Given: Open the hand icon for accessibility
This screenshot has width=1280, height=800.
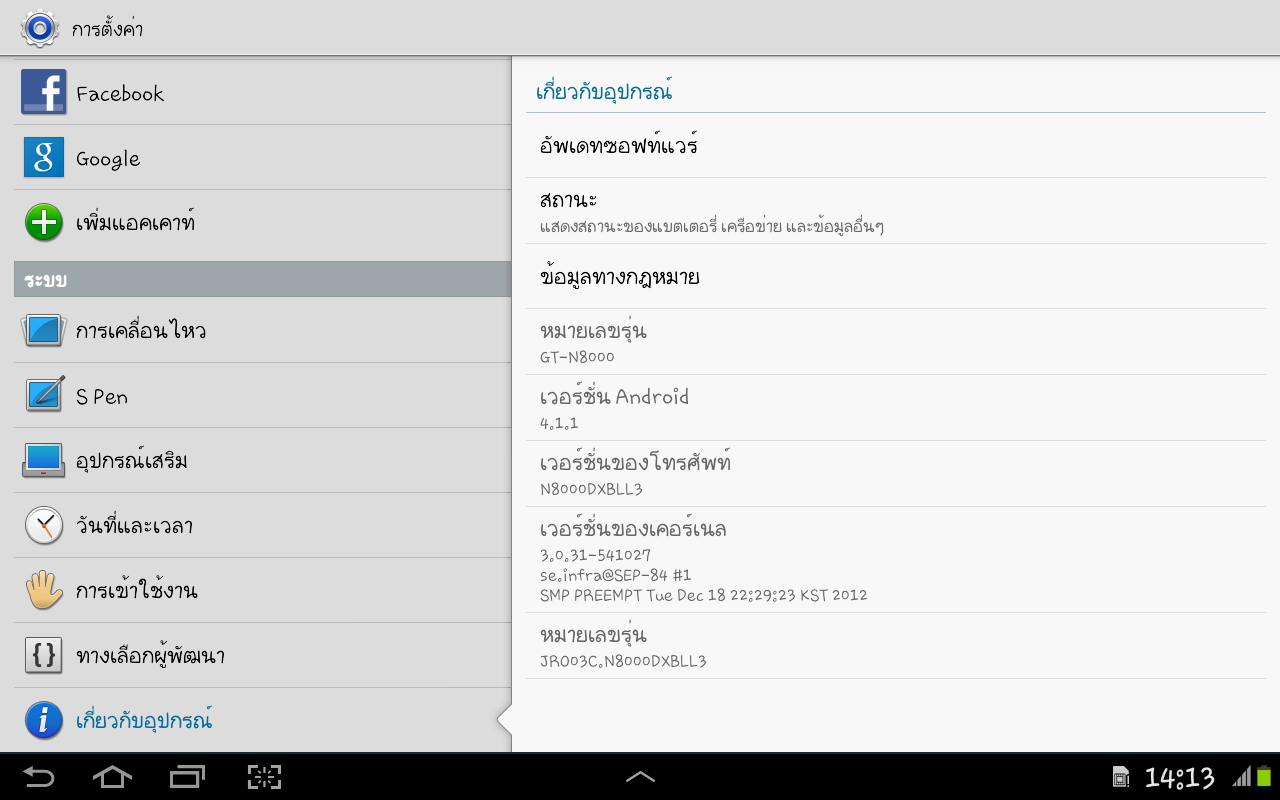Looking at the screenshot, I should click(x=44, y=590).
